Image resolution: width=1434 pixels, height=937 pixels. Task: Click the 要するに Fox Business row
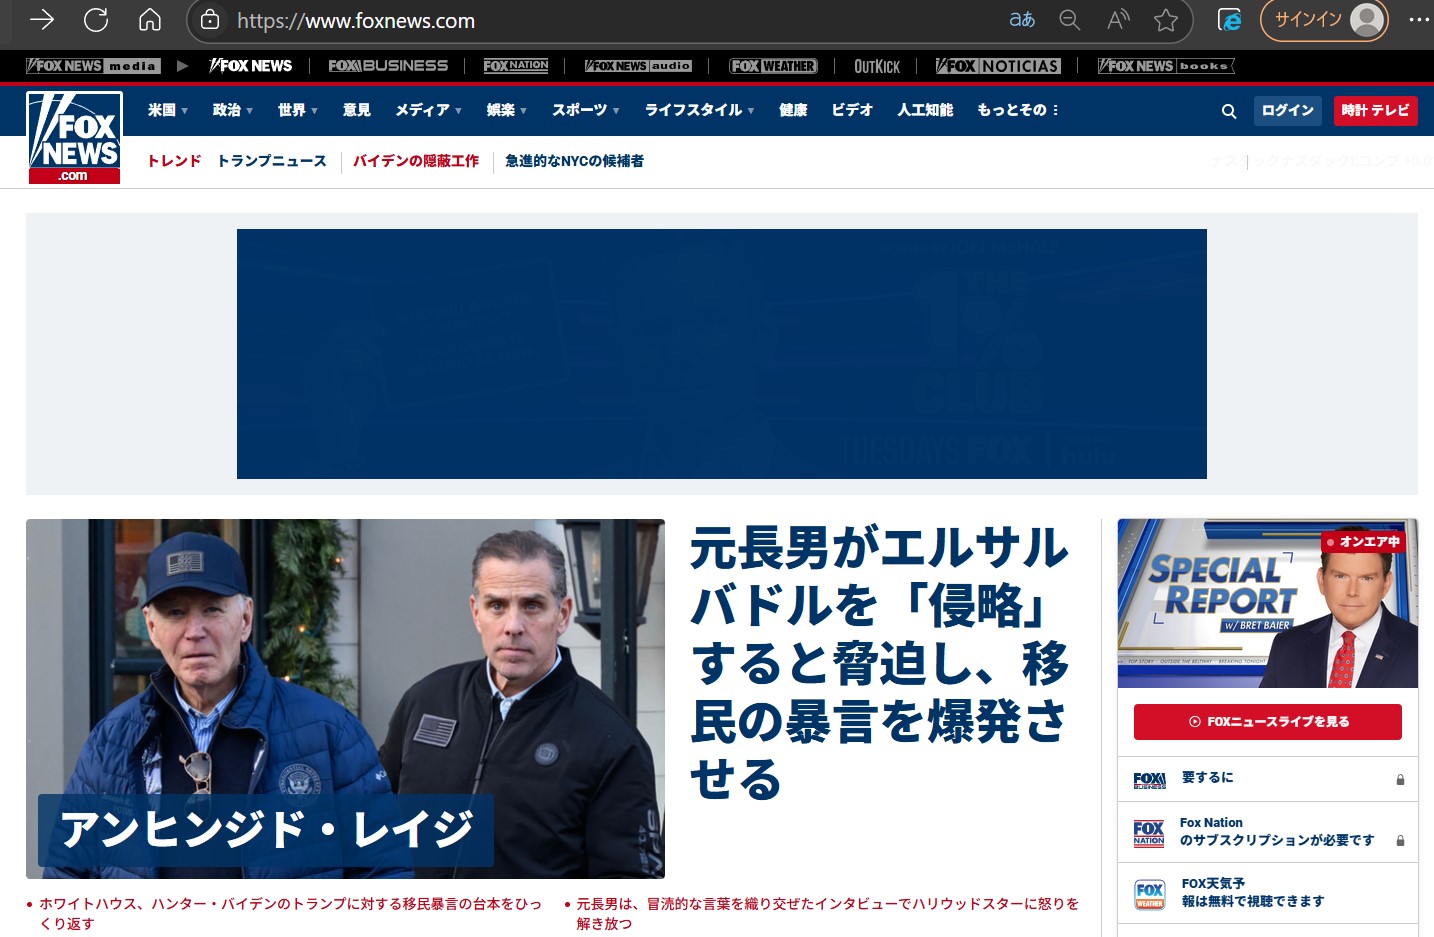pos(1268,779)
